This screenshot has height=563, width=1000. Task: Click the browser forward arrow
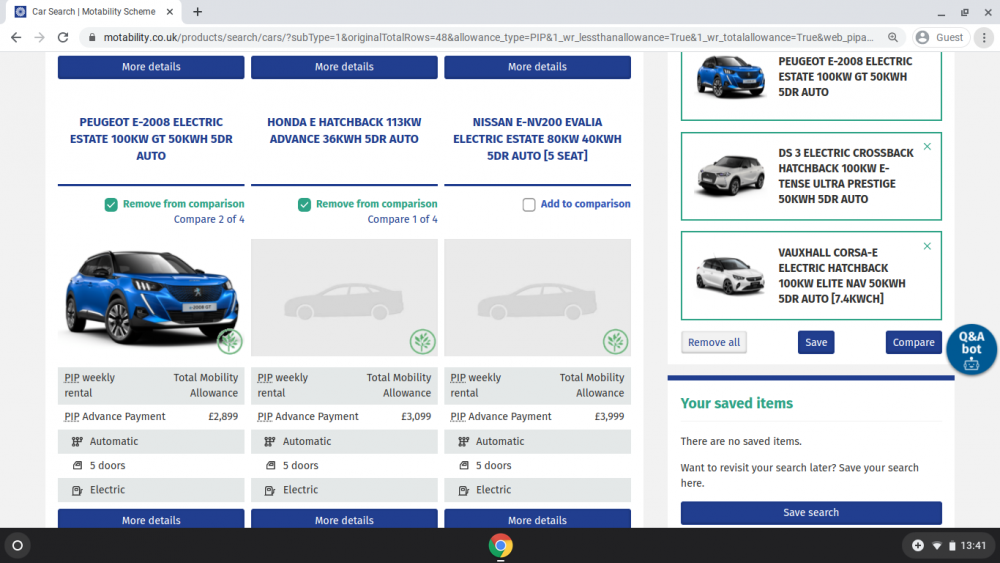point(40,38)
